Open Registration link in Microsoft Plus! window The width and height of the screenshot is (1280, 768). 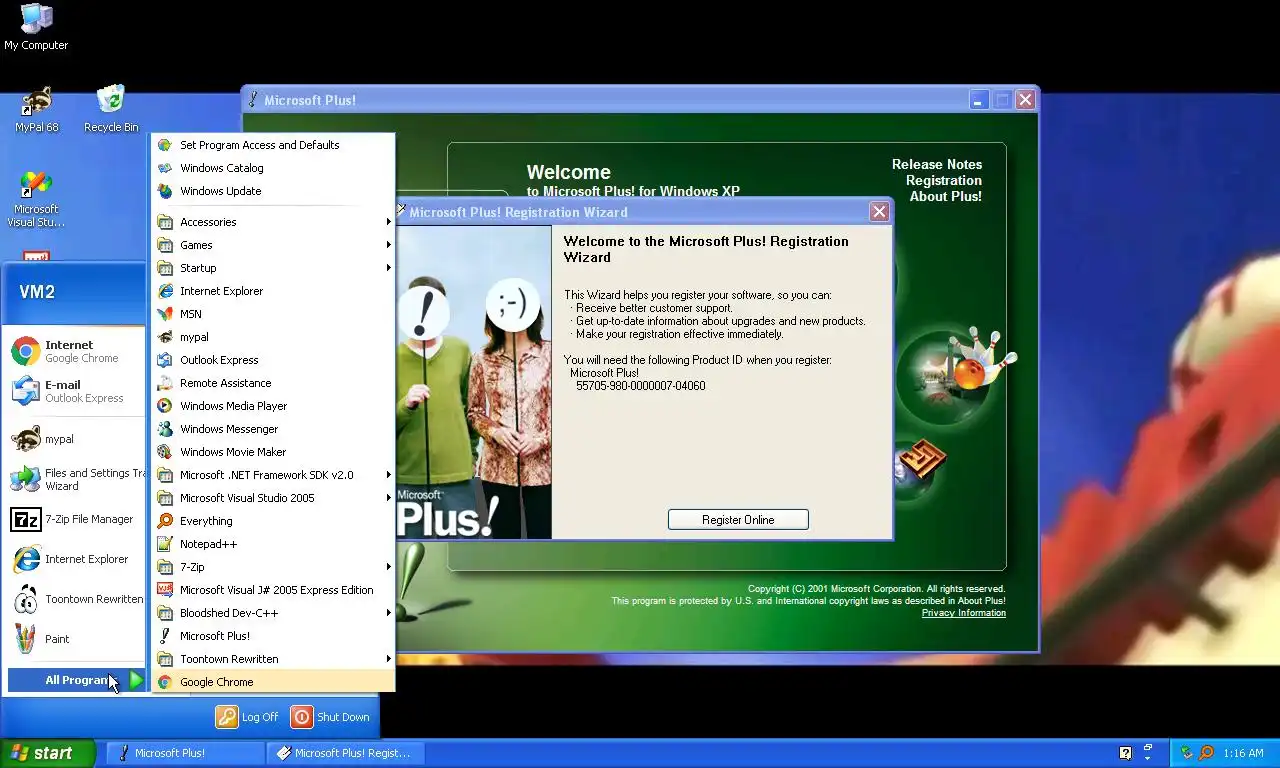pyautogui.click(x=944, y=180)
